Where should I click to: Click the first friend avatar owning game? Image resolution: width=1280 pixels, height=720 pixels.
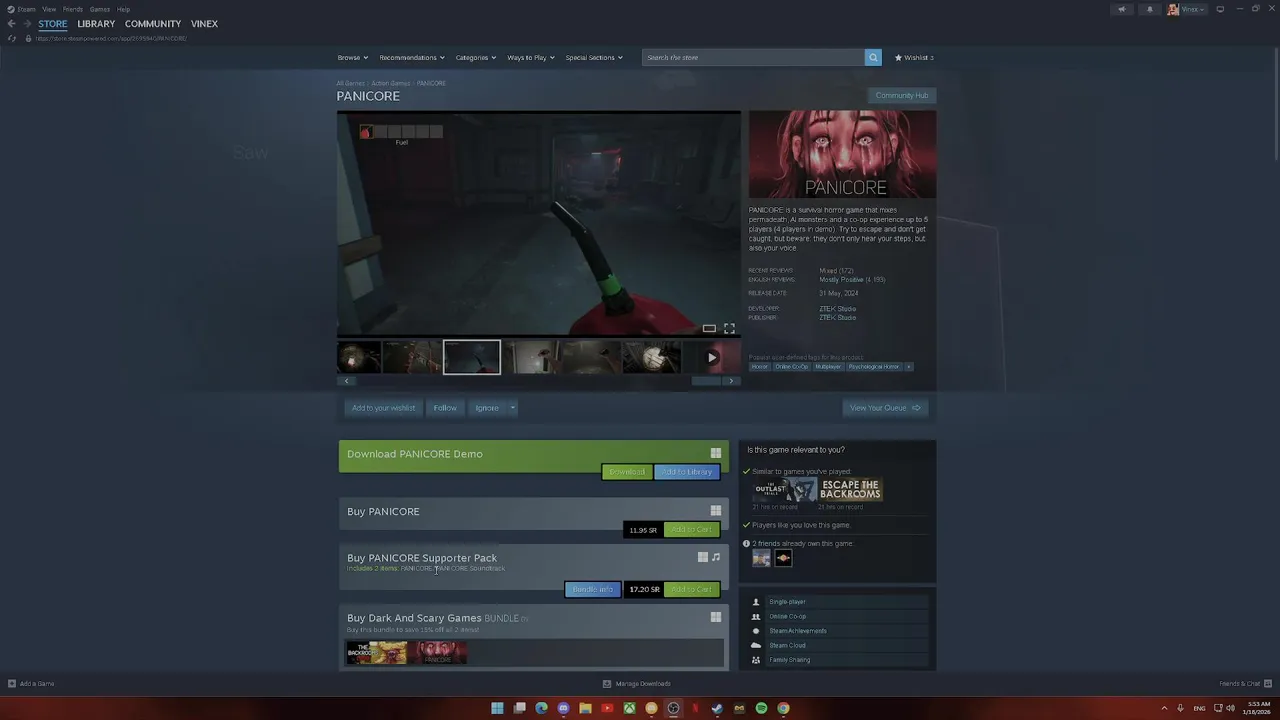(x=762, y=559)
